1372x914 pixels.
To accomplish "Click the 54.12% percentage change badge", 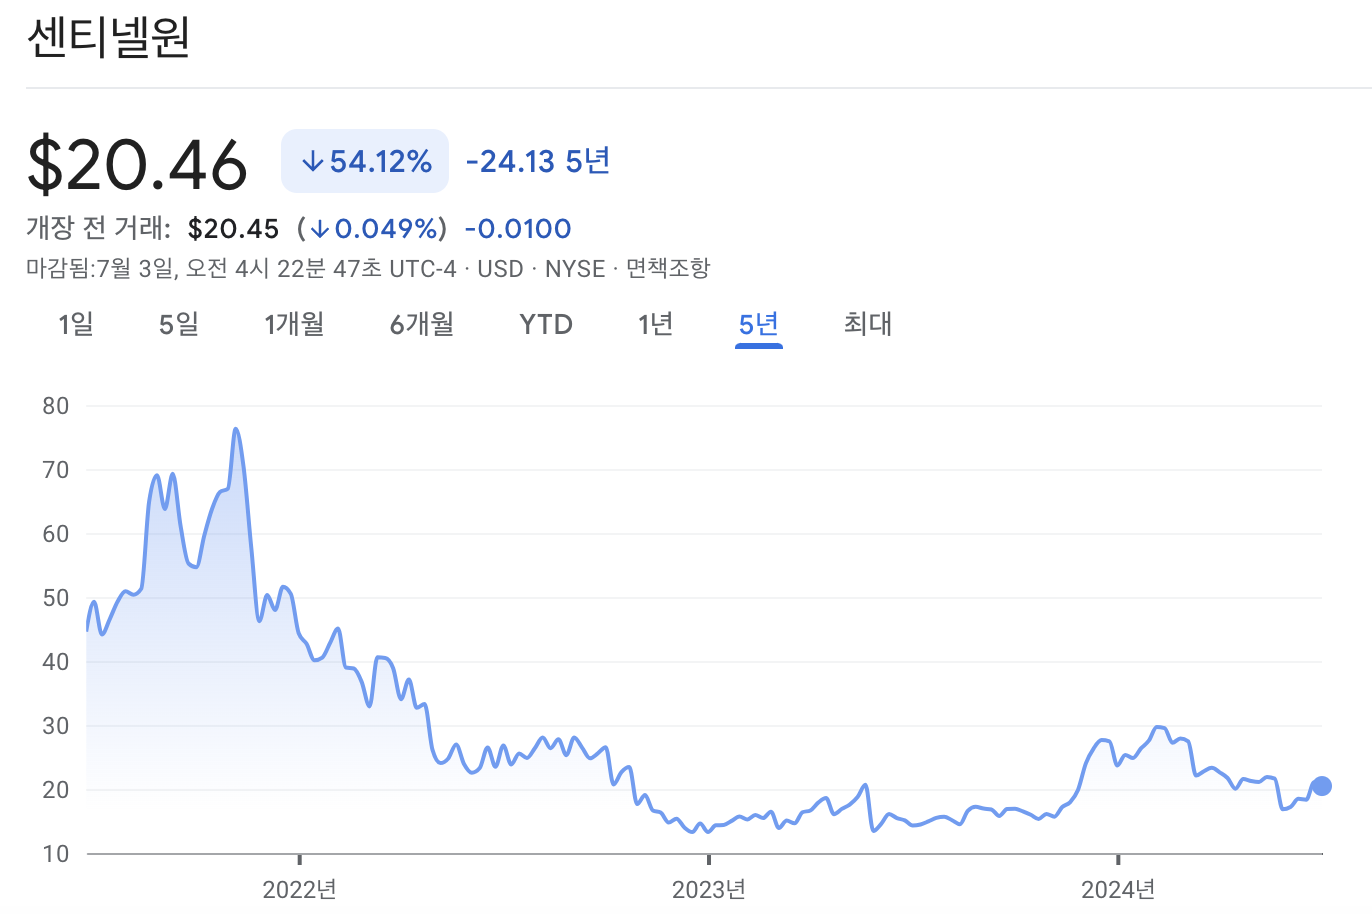I will [365, 160].
